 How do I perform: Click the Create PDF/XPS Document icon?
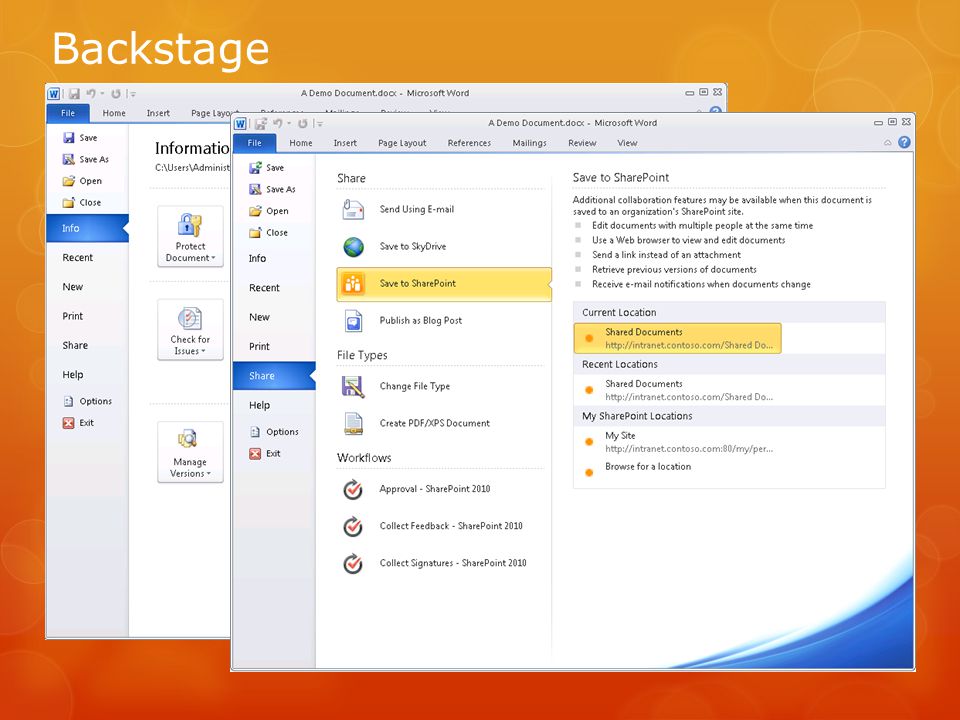(x=353, y=423)
